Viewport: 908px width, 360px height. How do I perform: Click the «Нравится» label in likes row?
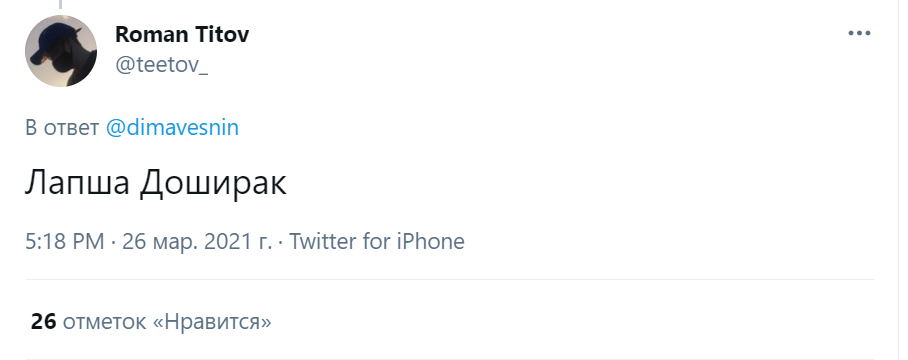(x=212, y=322)
